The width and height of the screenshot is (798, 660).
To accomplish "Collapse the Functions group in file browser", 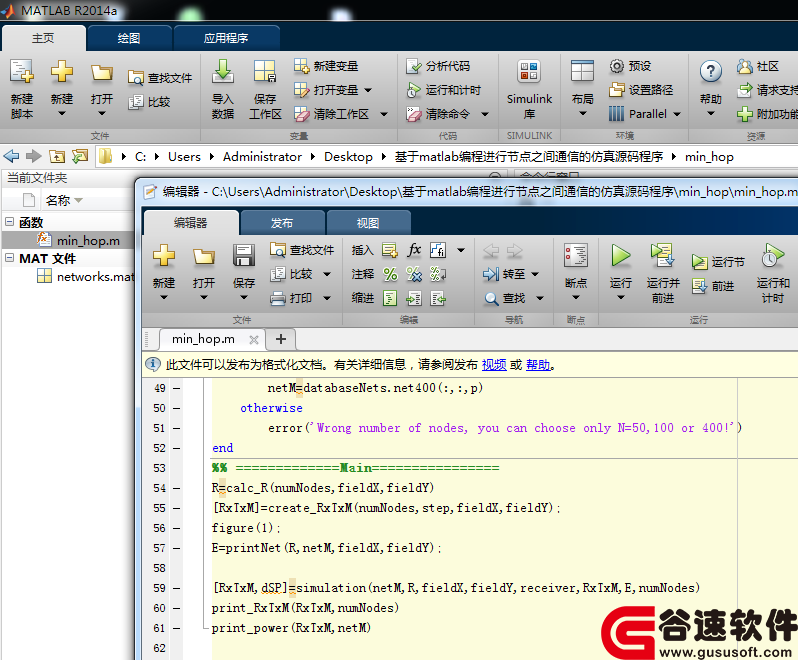I will pos(9,222).
